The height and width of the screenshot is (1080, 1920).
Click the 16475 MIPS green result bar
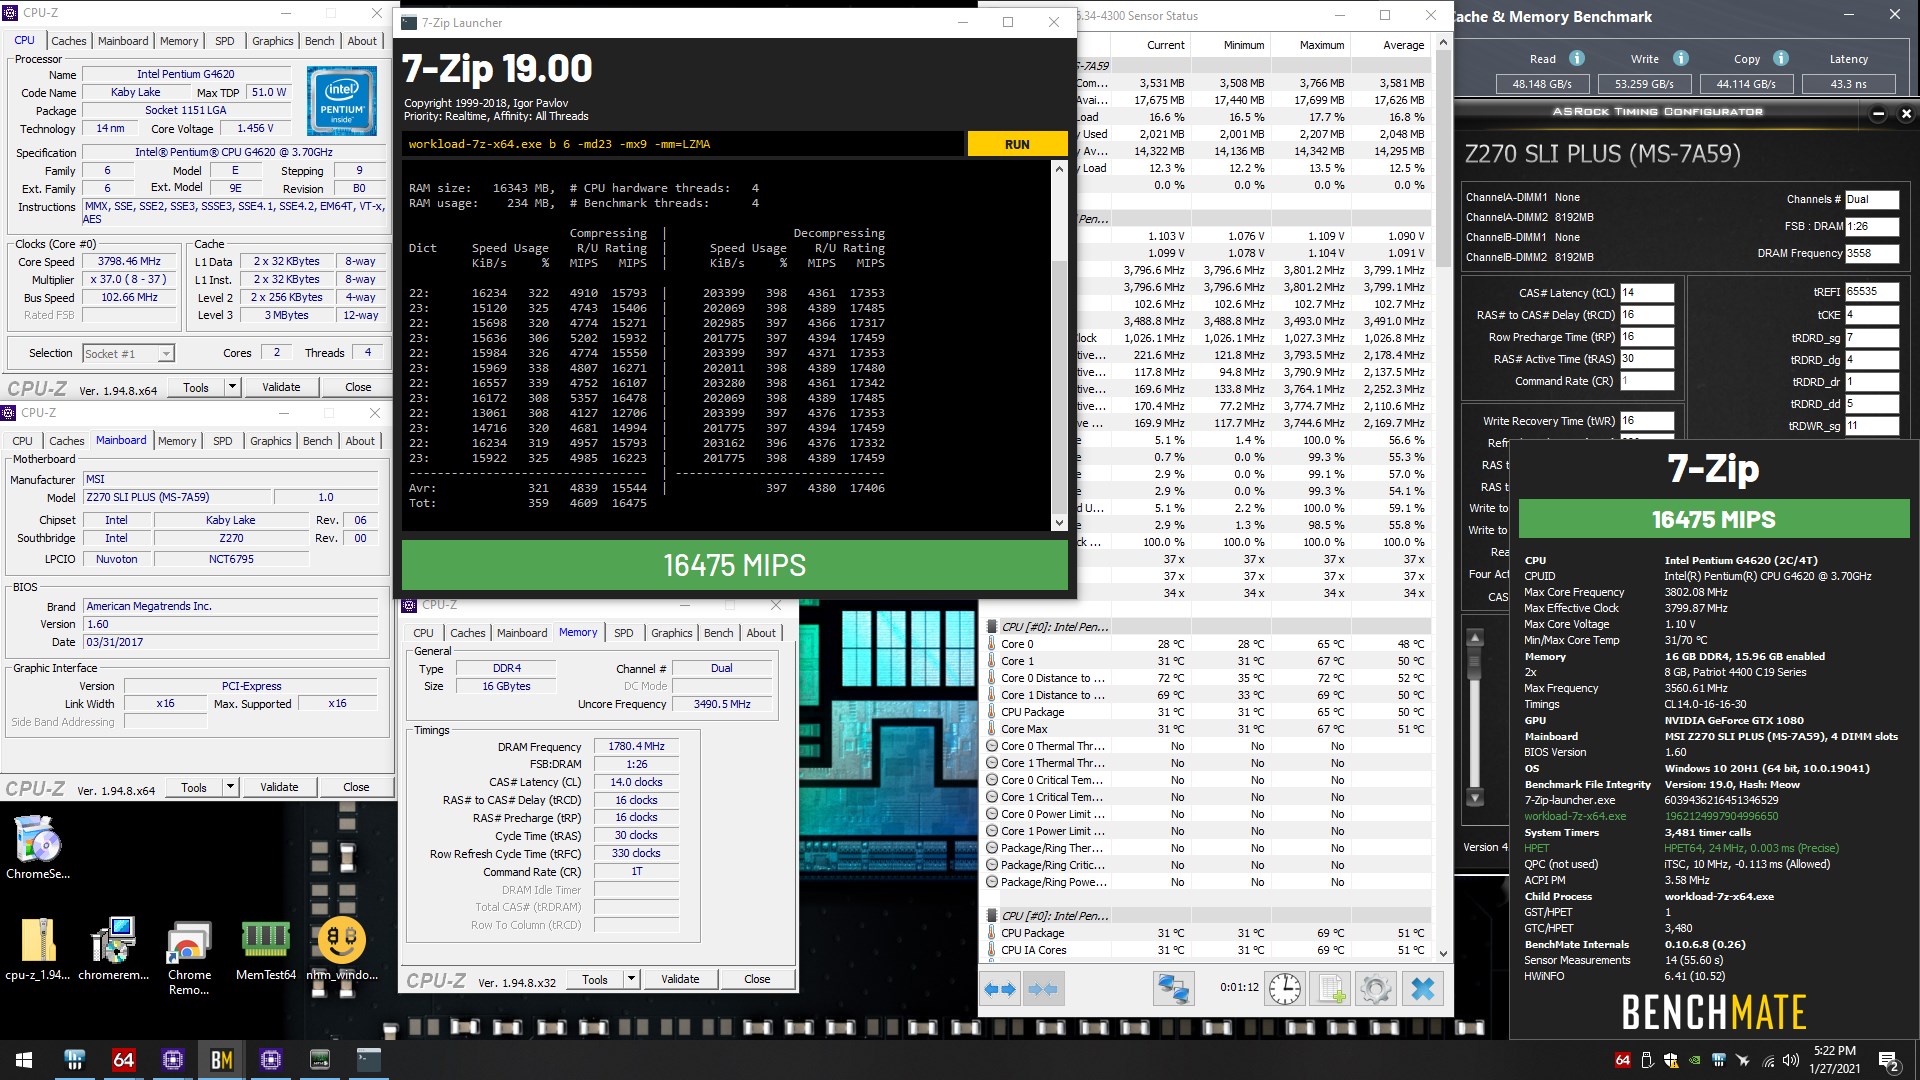coord(735,565)
